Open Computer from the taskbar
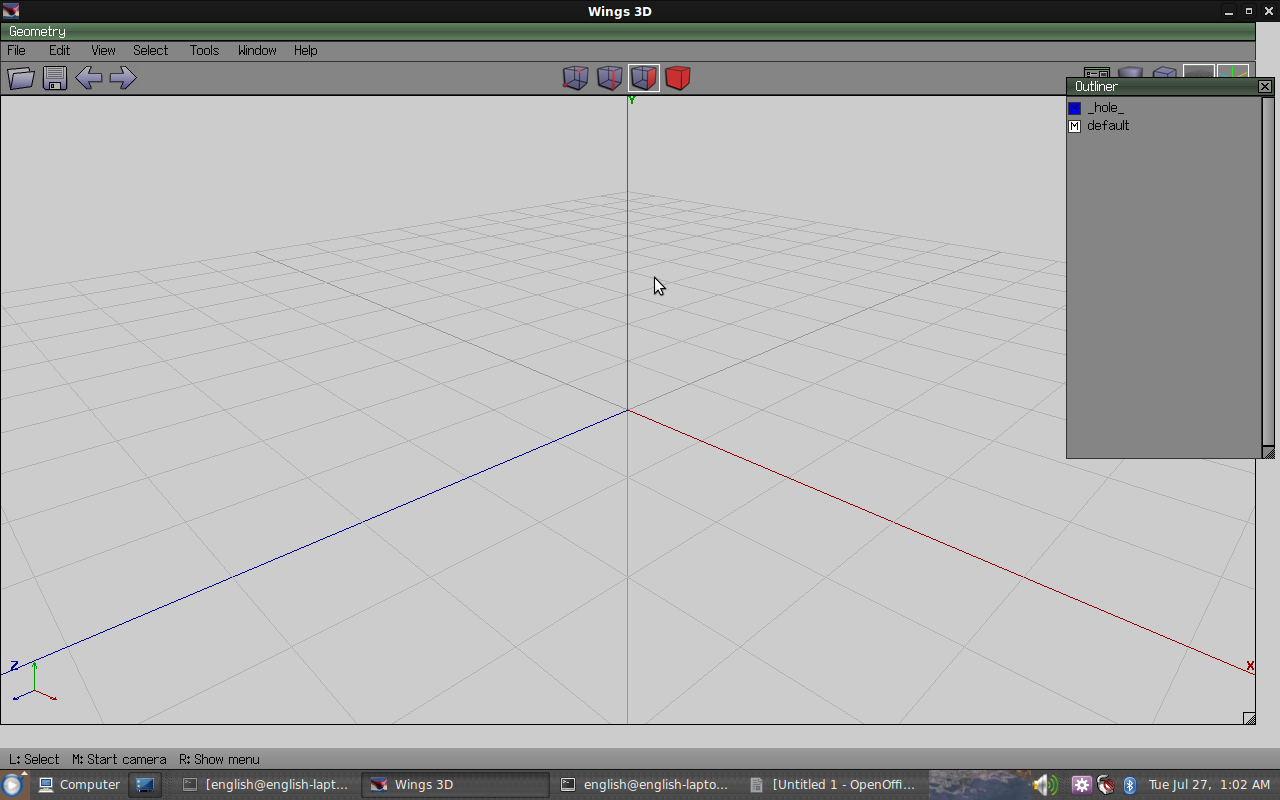This screenshot has width=1280, height=800. [x=79, y=785]
